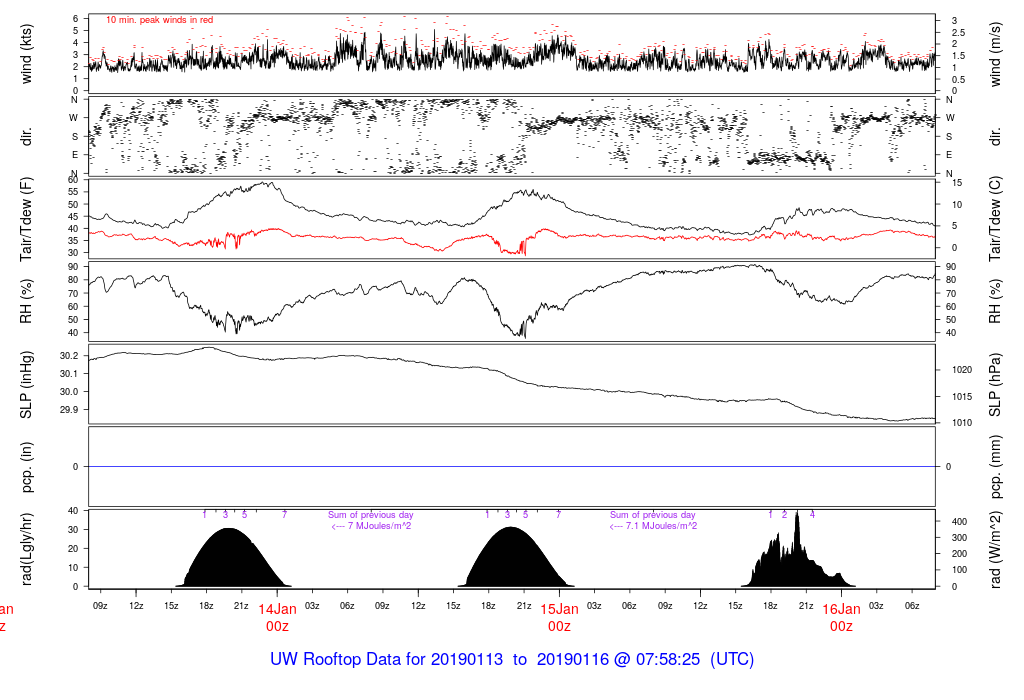Click the "2.5" tick on wind m/s axis
This screenshot has width=1024, height=700.
click(958, 33)
